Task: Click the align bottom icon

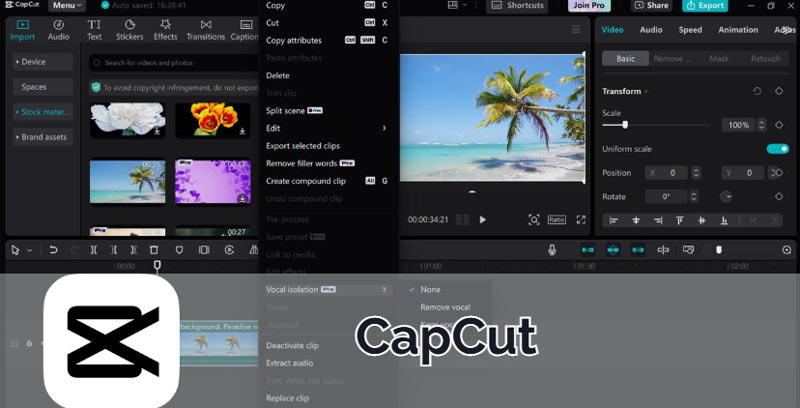Action: click(724, 220)
